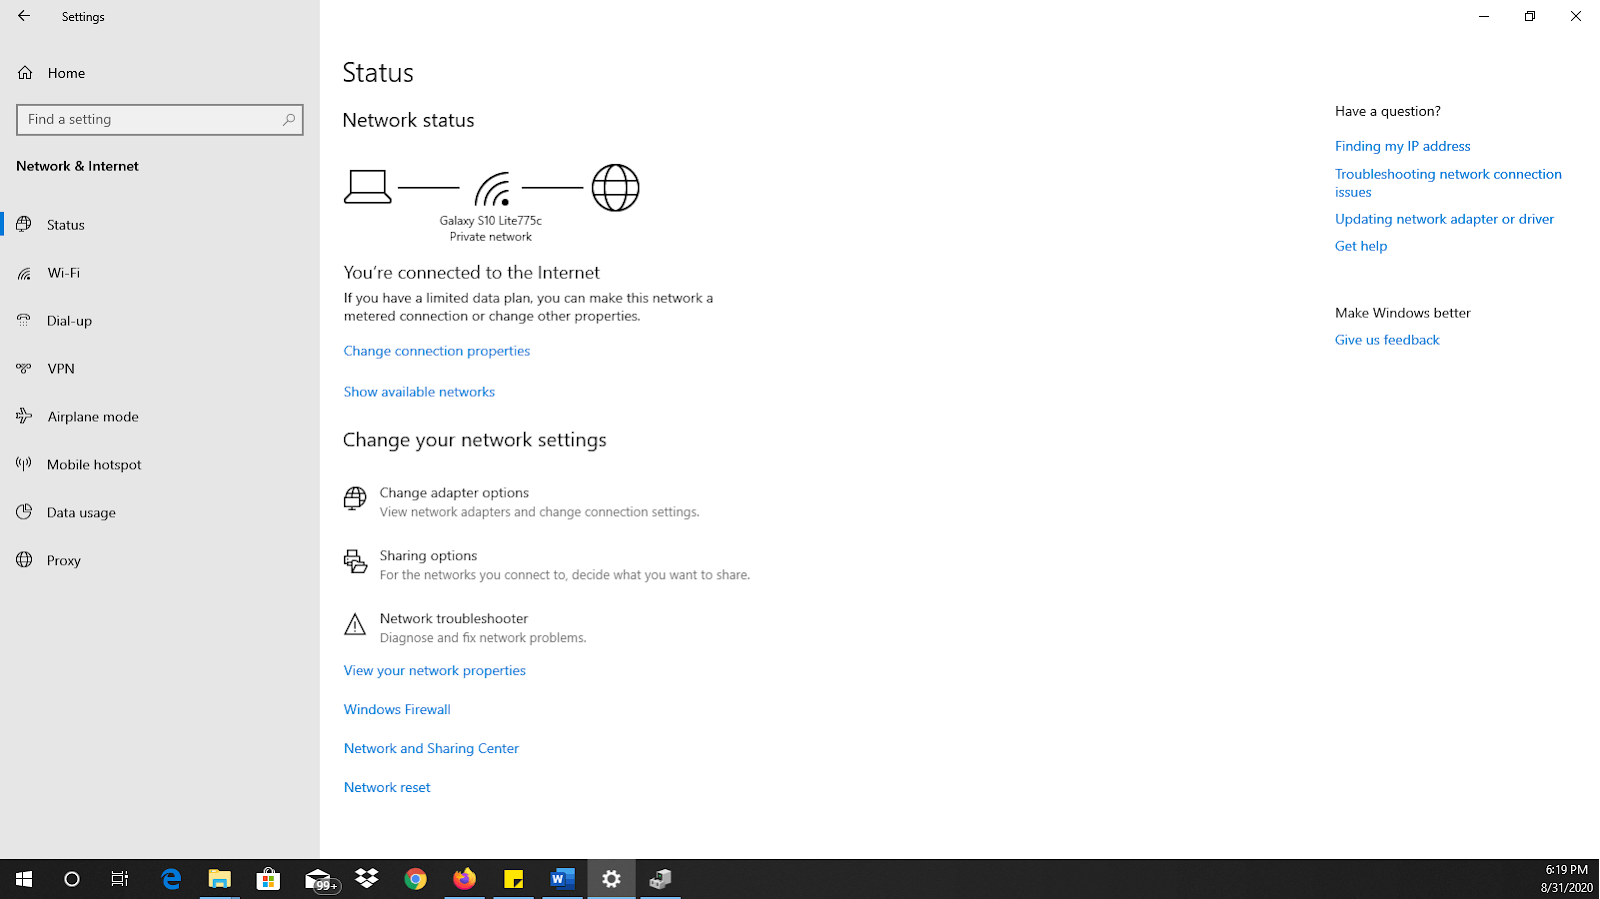Click the back arrow in Settings
Viewport: 1600px width, 899px height.
pos(24,16)
